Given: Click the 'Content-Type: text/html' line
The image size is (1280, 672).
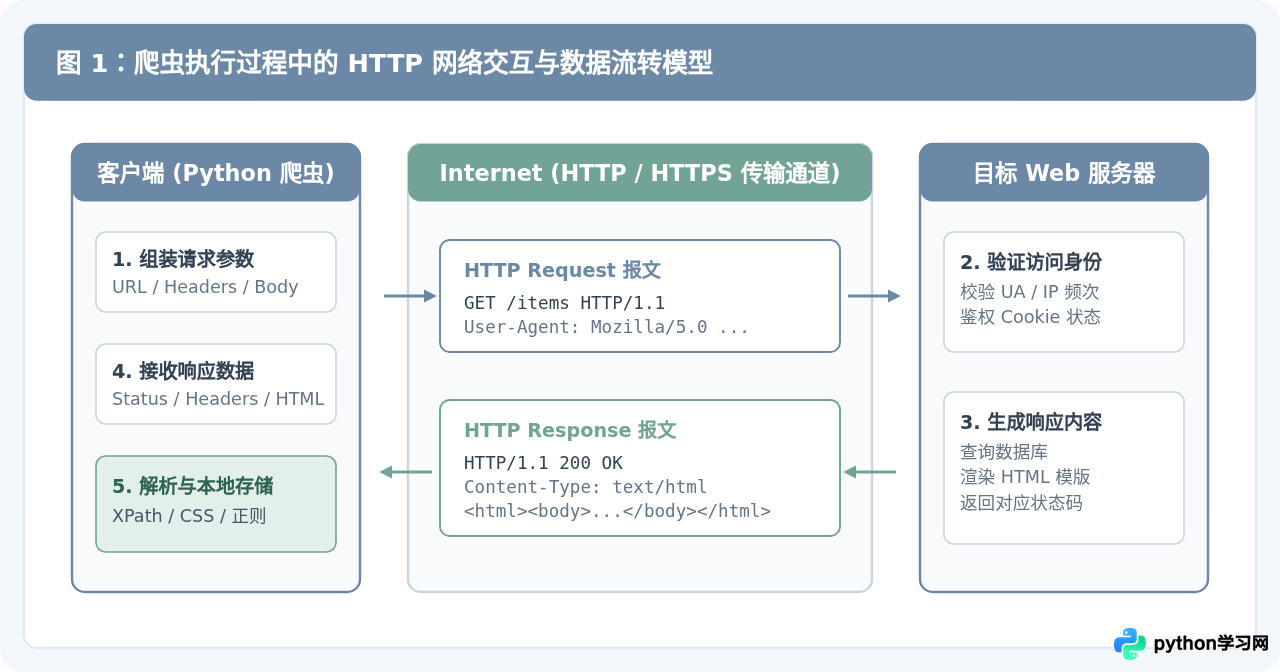Looking at the screenshot, I should [585, 487].
